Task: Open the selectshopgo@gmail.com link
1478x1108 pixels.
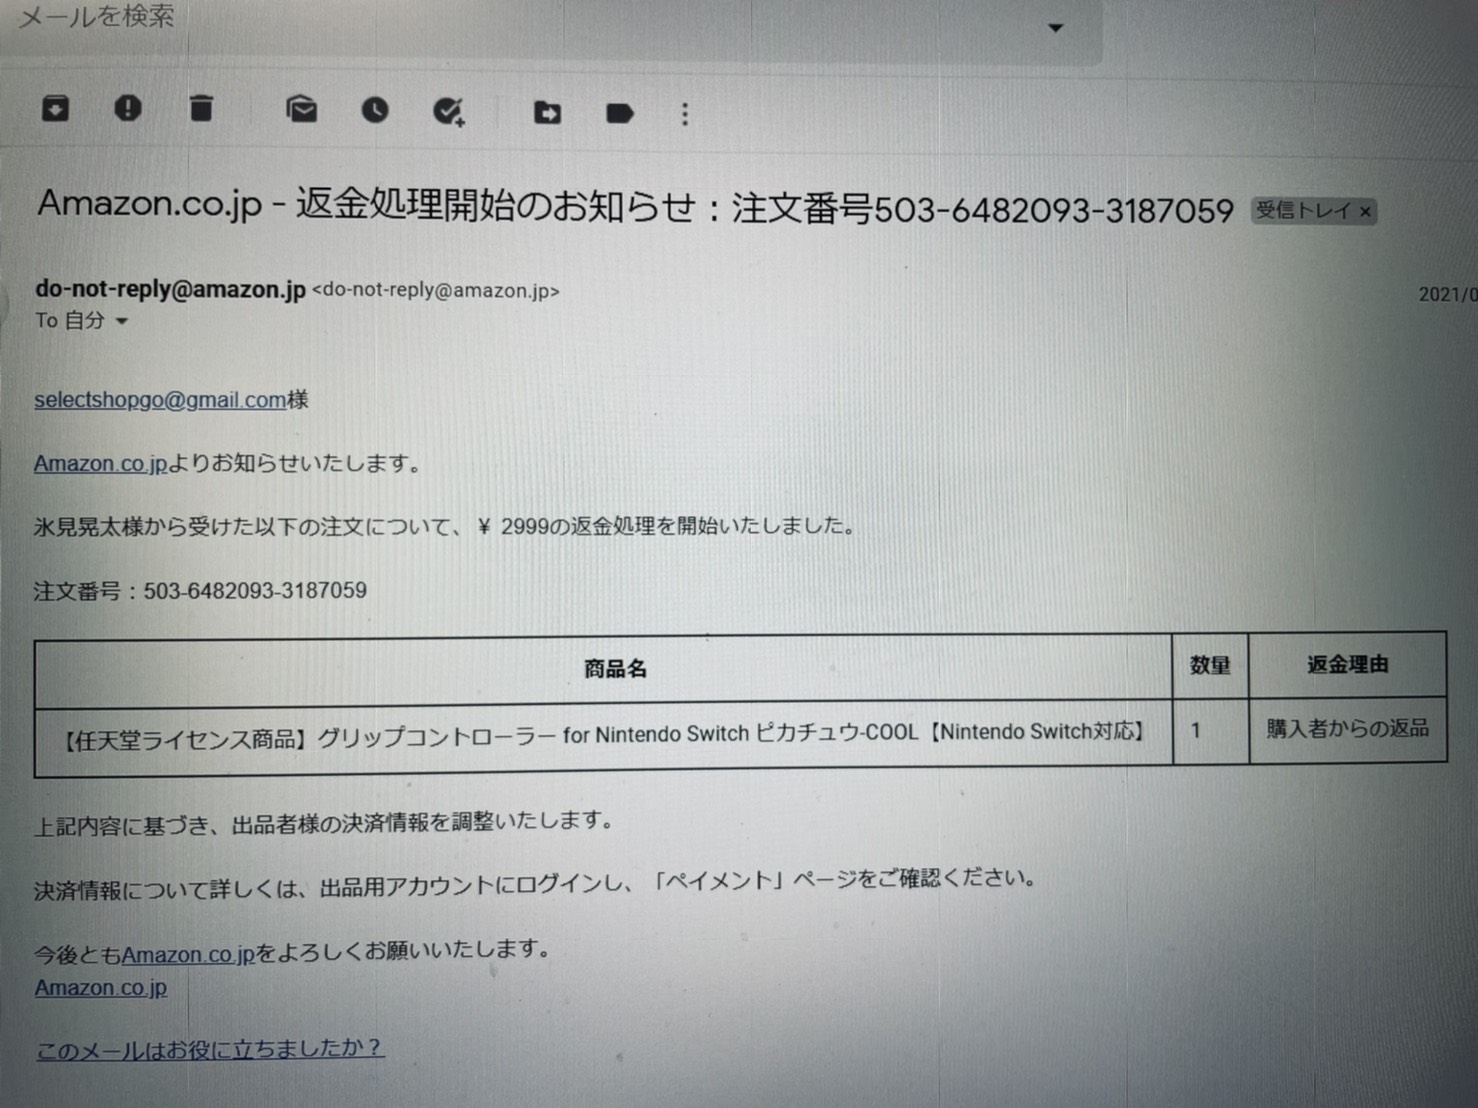Action: coord(160,400)
